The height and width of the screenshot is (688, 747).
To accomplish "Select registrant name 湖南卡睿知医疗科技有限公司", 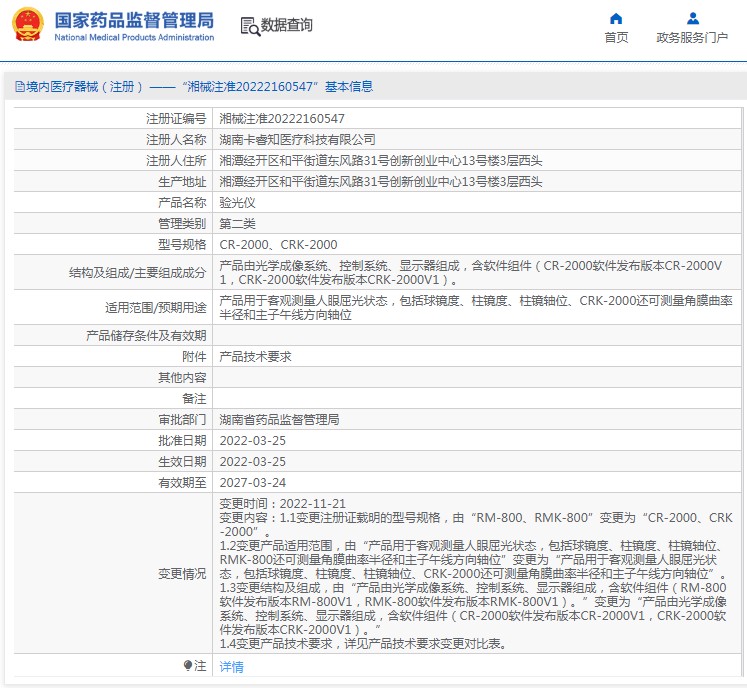I will [x=297, y=140].
